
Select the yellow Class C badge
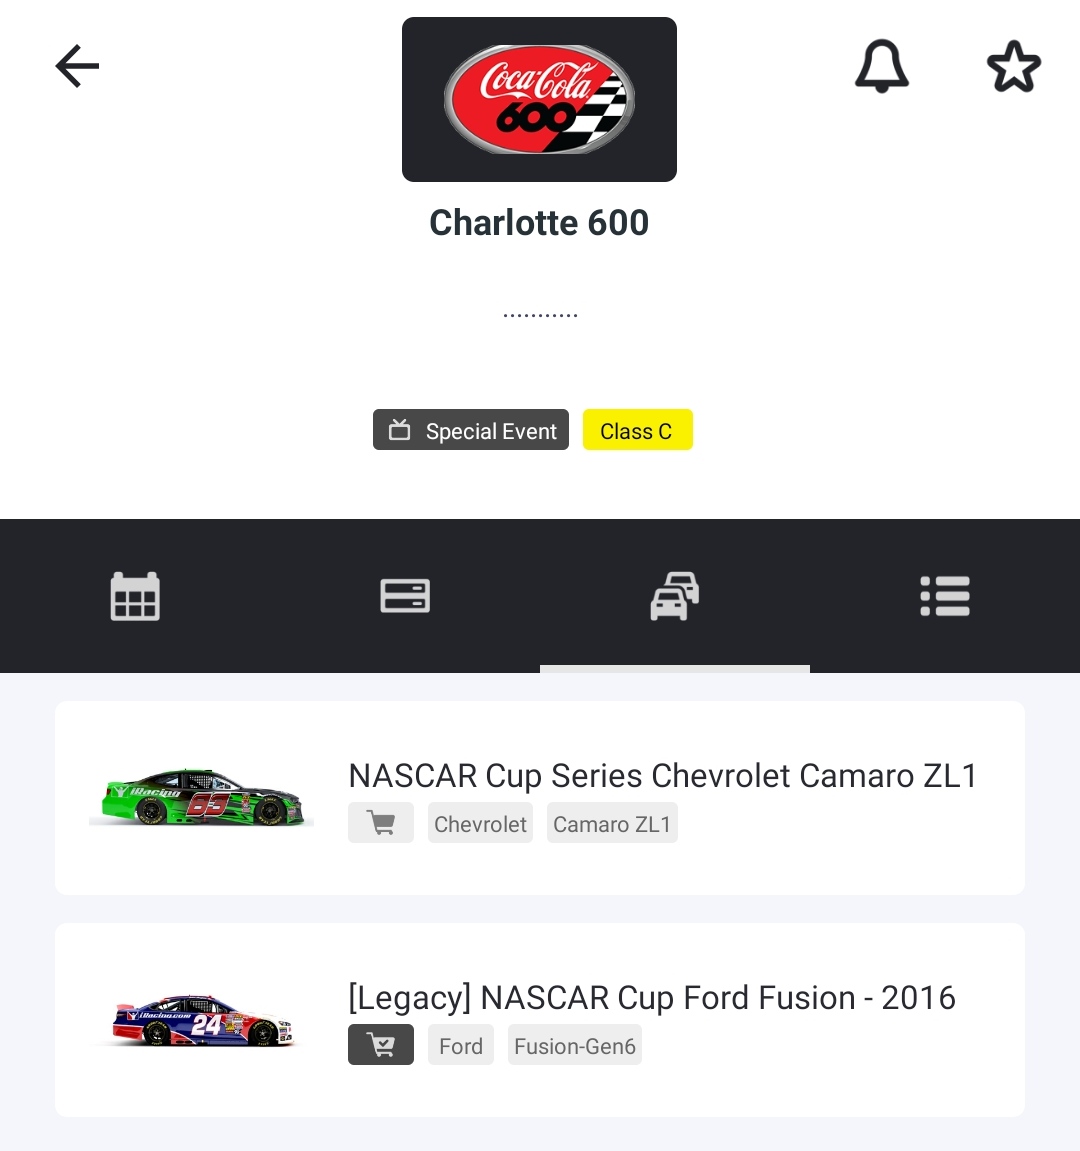tap(637, 430)
